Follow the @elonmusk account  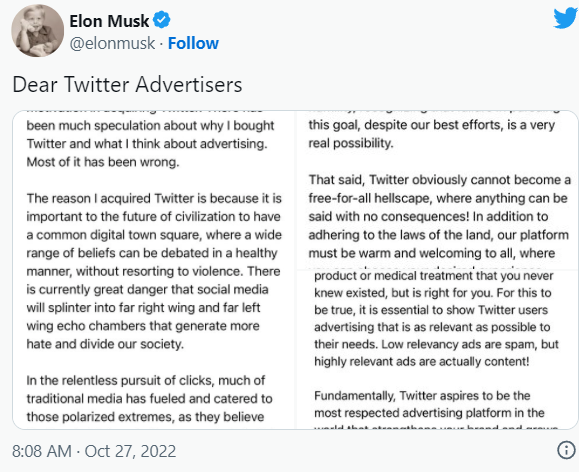193,43
